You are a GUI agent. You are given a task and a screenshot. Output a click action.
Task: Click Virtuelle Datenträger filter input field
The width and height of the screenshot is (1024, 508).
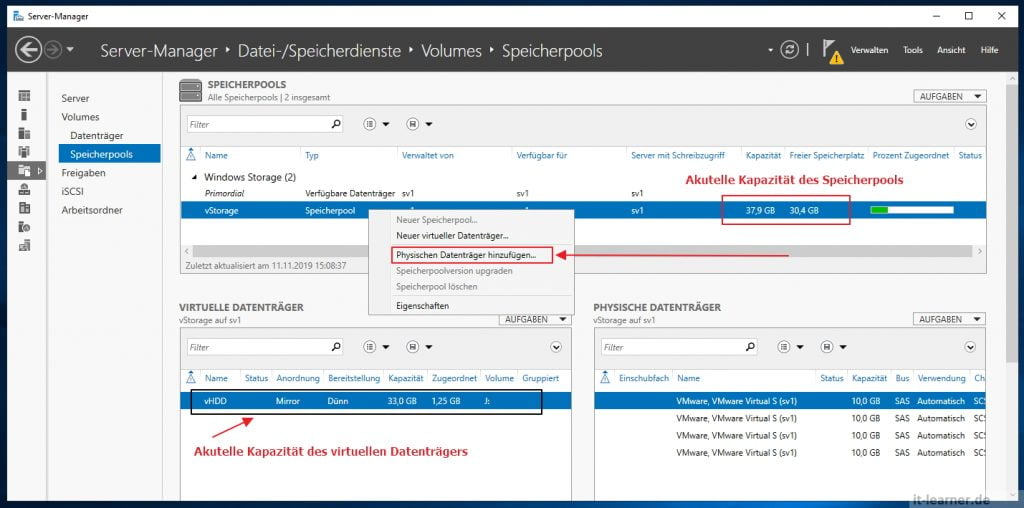coord(257,347)
